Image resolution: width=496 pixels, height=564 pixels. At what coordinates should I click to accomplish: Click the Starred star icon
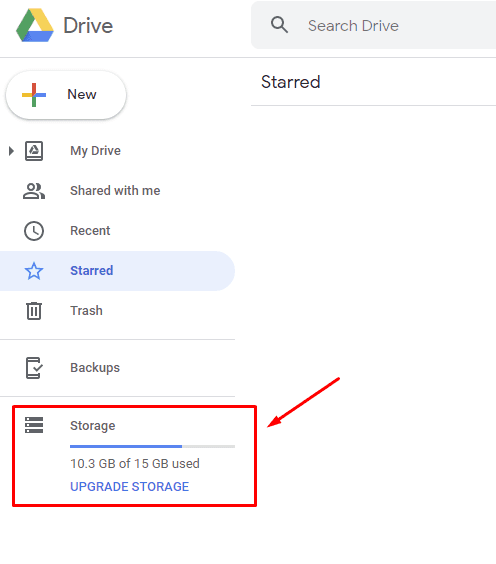[x=34, y=271]
